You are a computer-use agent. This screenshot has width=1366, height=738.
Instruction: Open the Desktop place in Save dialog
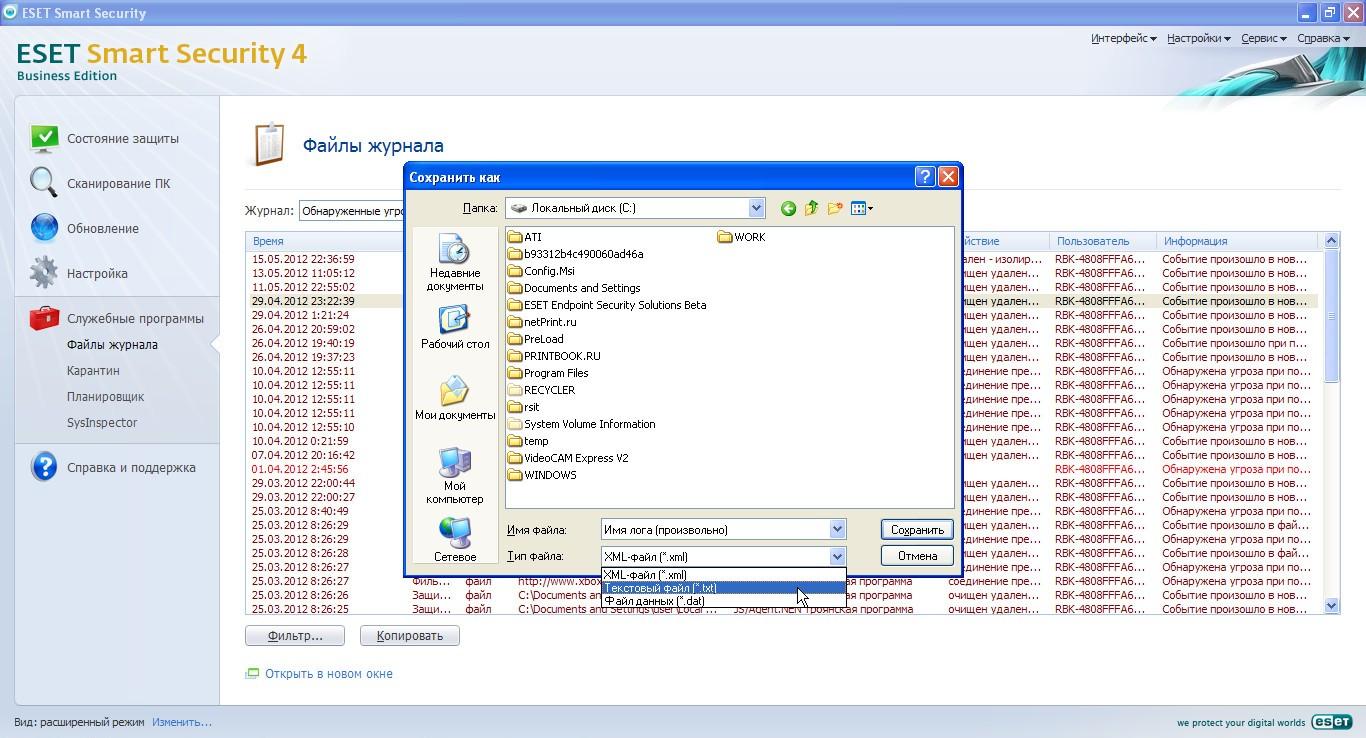[455, 328]
